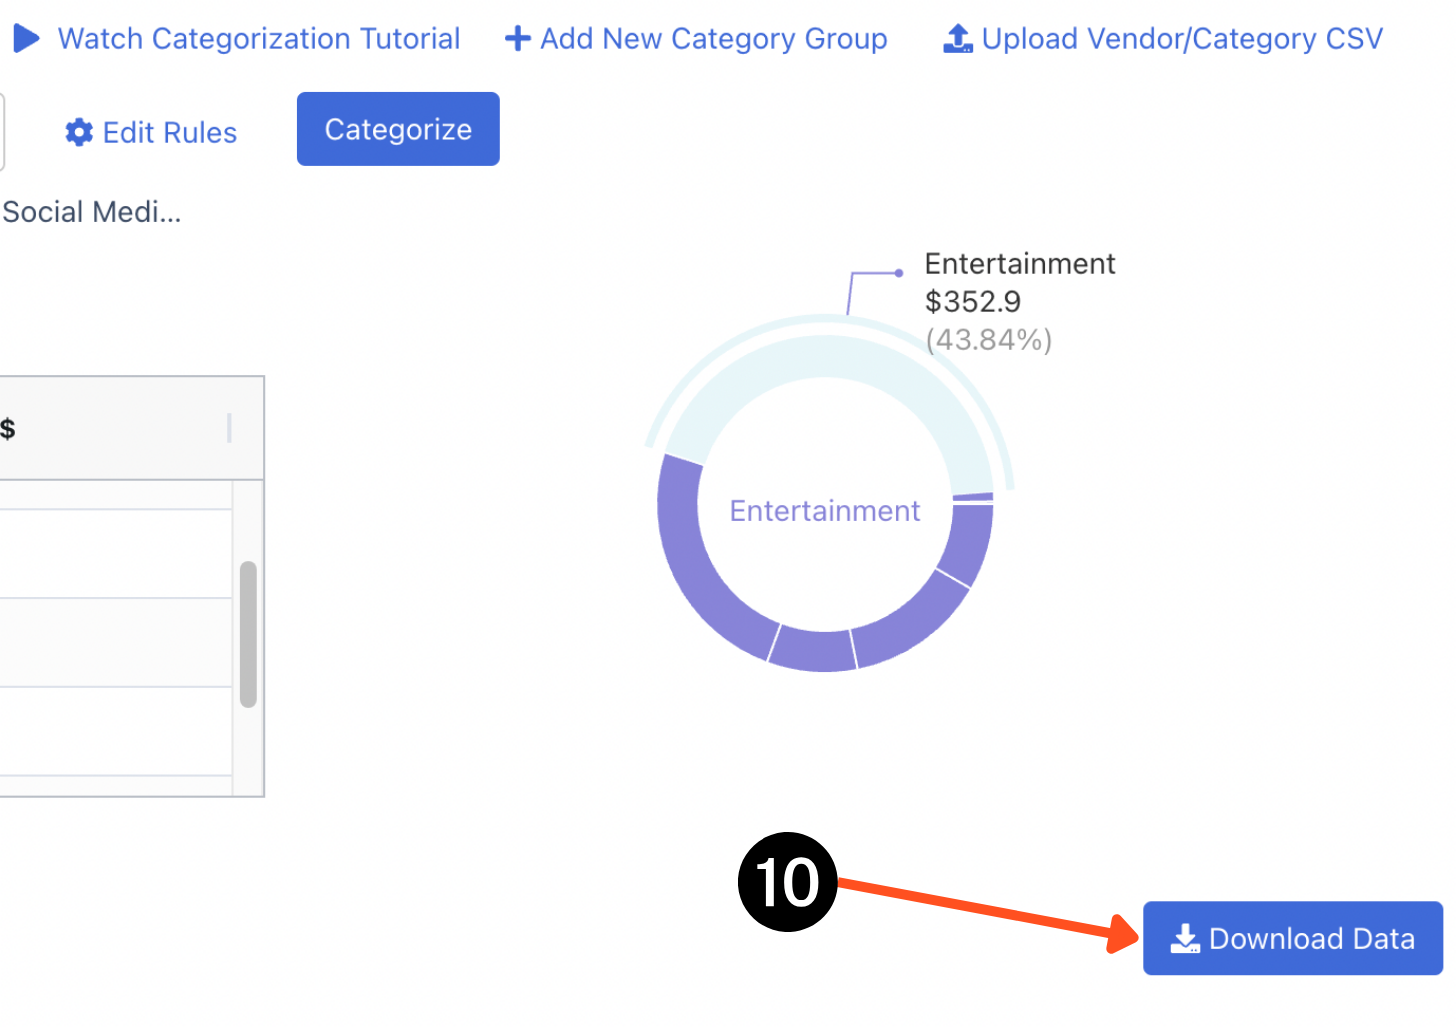Click the numbered step 10 marker
1456x1027 pixels.
tap(787, 882)
